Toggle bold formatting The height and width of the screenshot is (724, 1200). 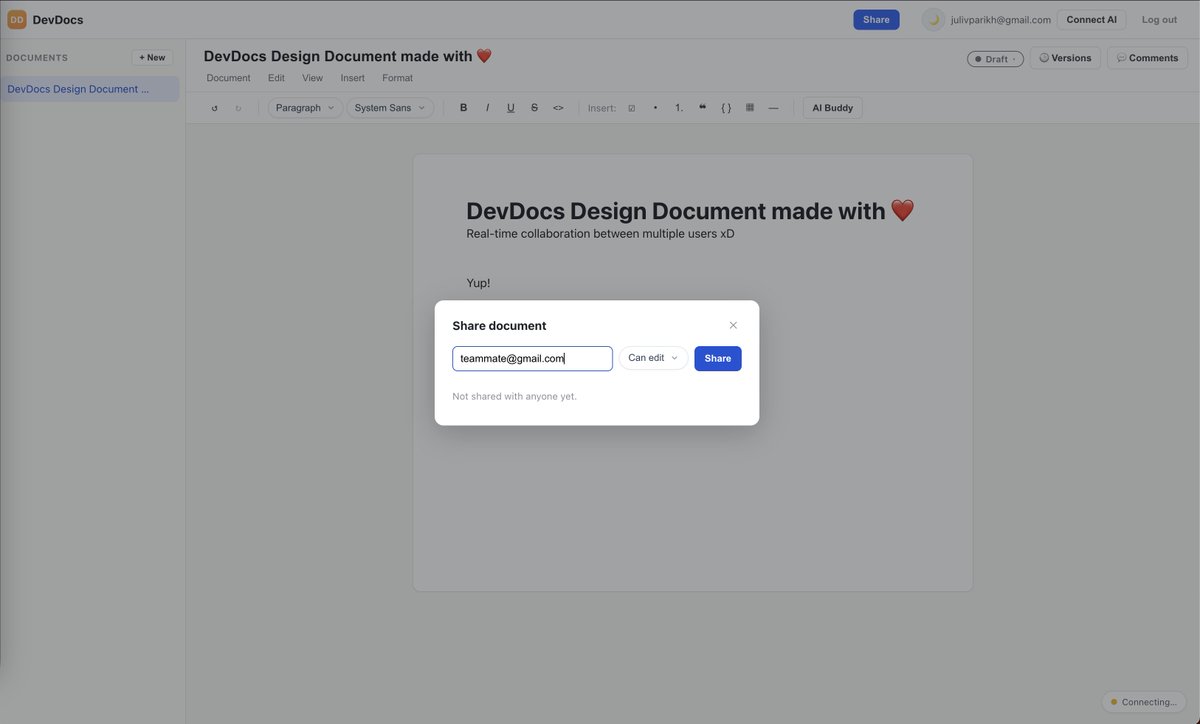pos(463,108)
